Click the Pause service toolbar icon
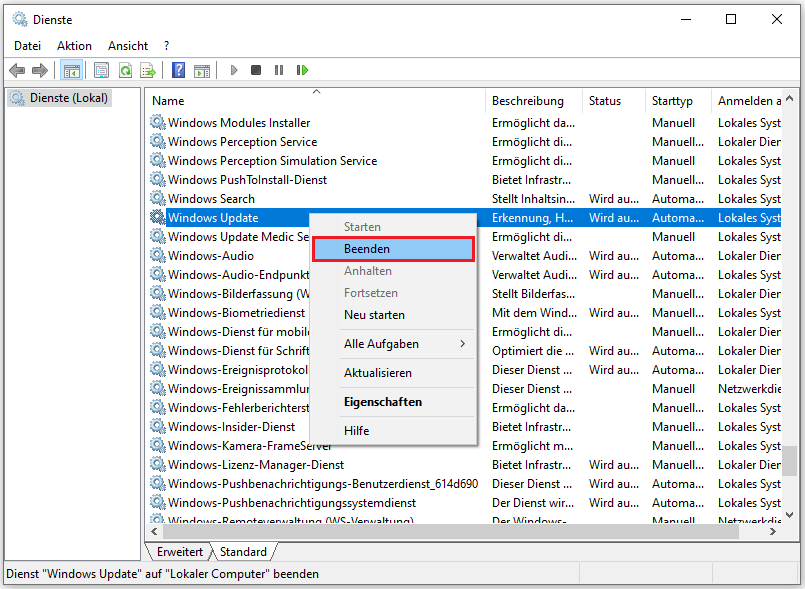The width and height of the screenshot is (805, 589). (279, 70)
